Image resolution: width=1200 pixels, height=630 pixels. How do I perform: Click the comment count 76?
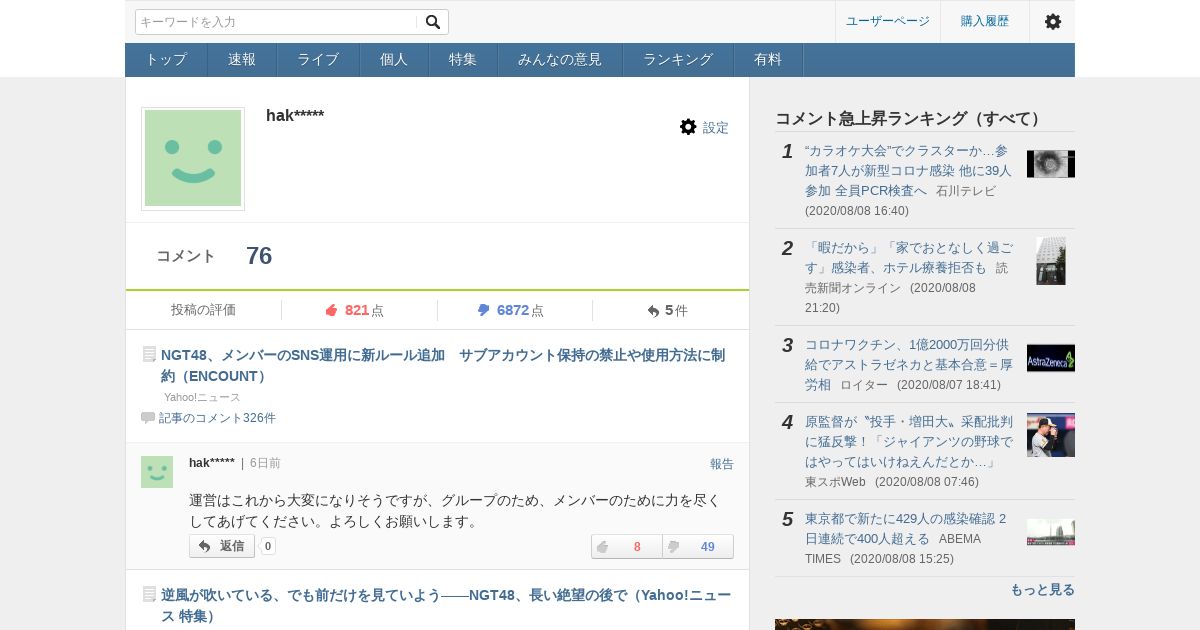[x=259, y=256]
